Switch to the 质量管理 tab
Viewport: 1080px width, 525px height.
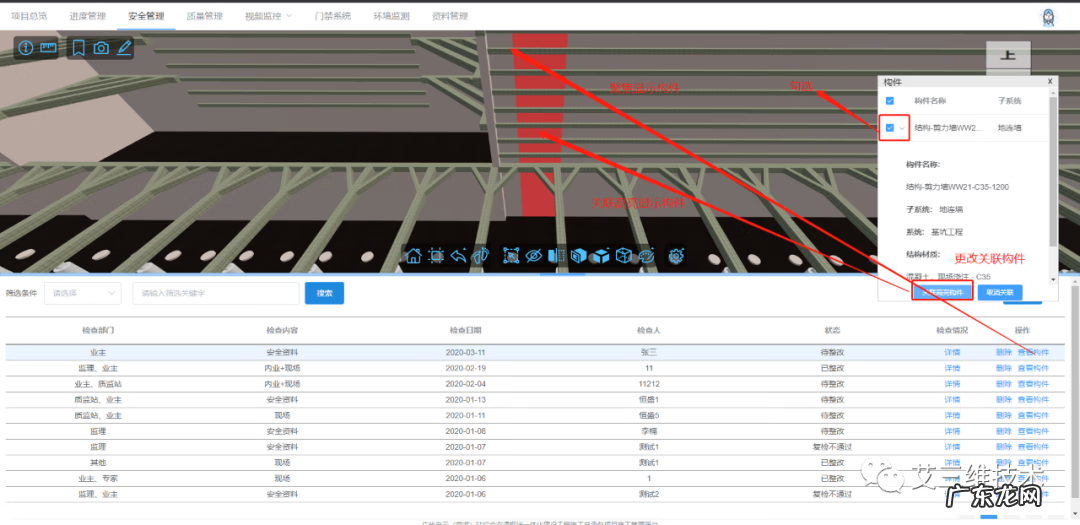click(x=205, y=17)
